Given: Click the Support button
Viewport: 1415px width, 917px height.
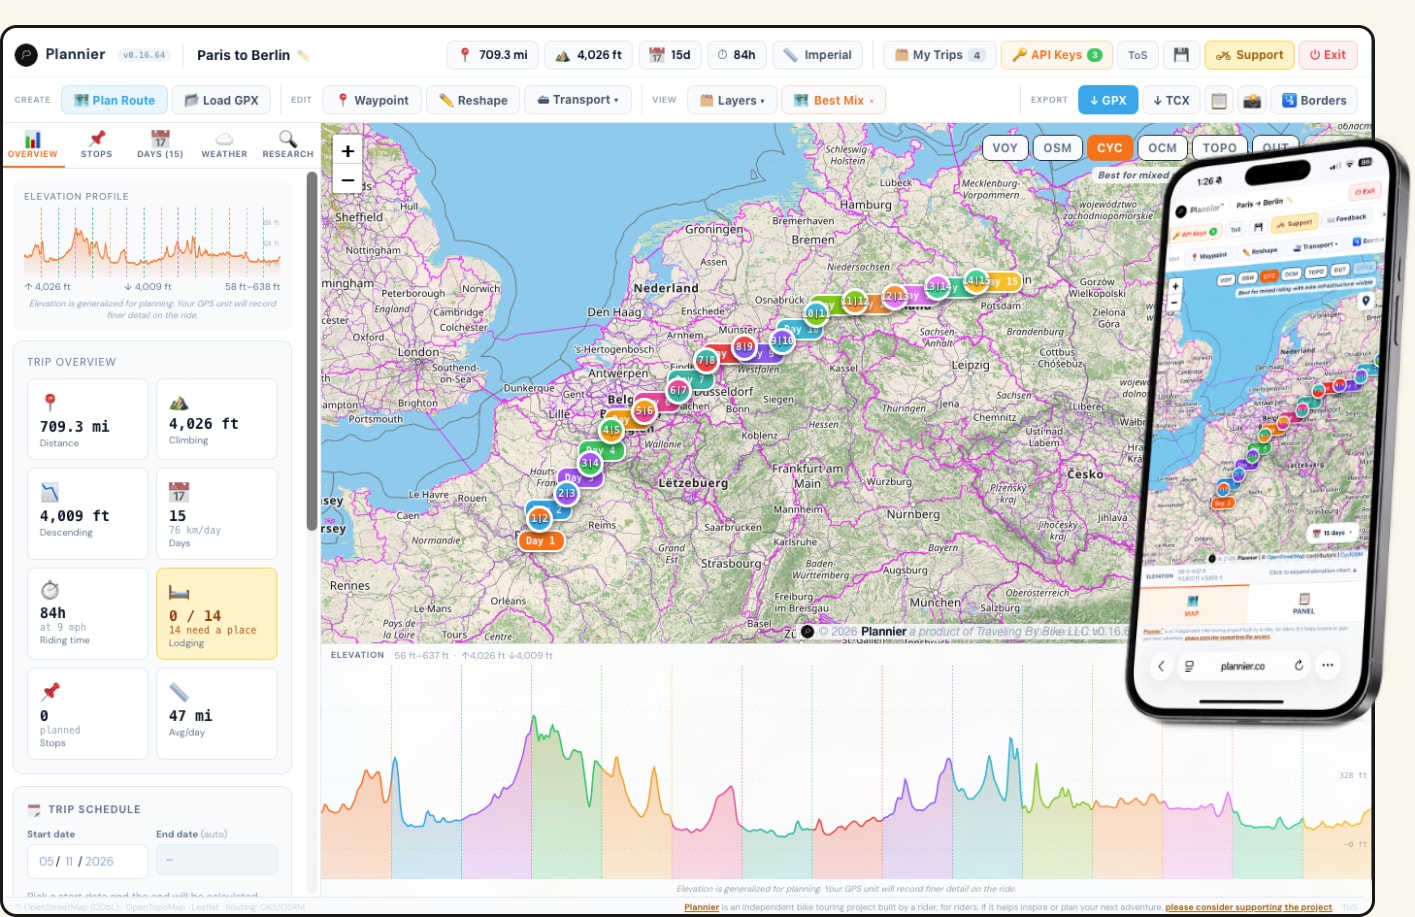Looking at the screenshot, I should (x=1249, y=55).
